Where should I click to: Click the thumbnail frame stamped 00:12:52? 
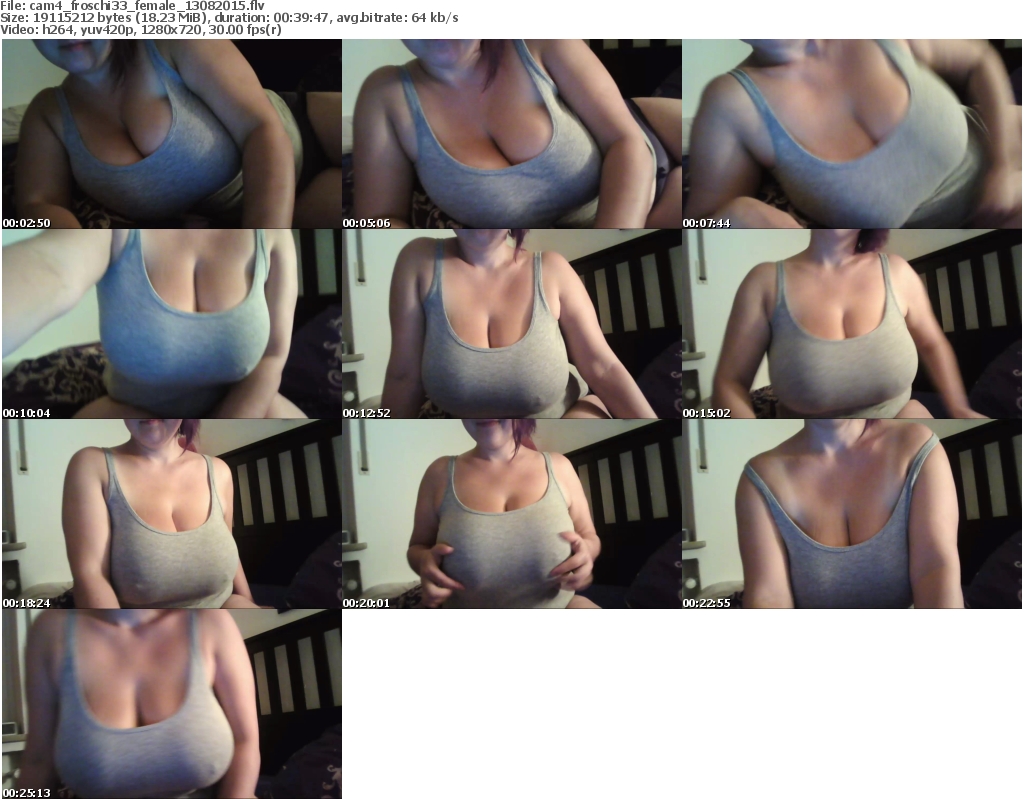[x=512, y=324]
